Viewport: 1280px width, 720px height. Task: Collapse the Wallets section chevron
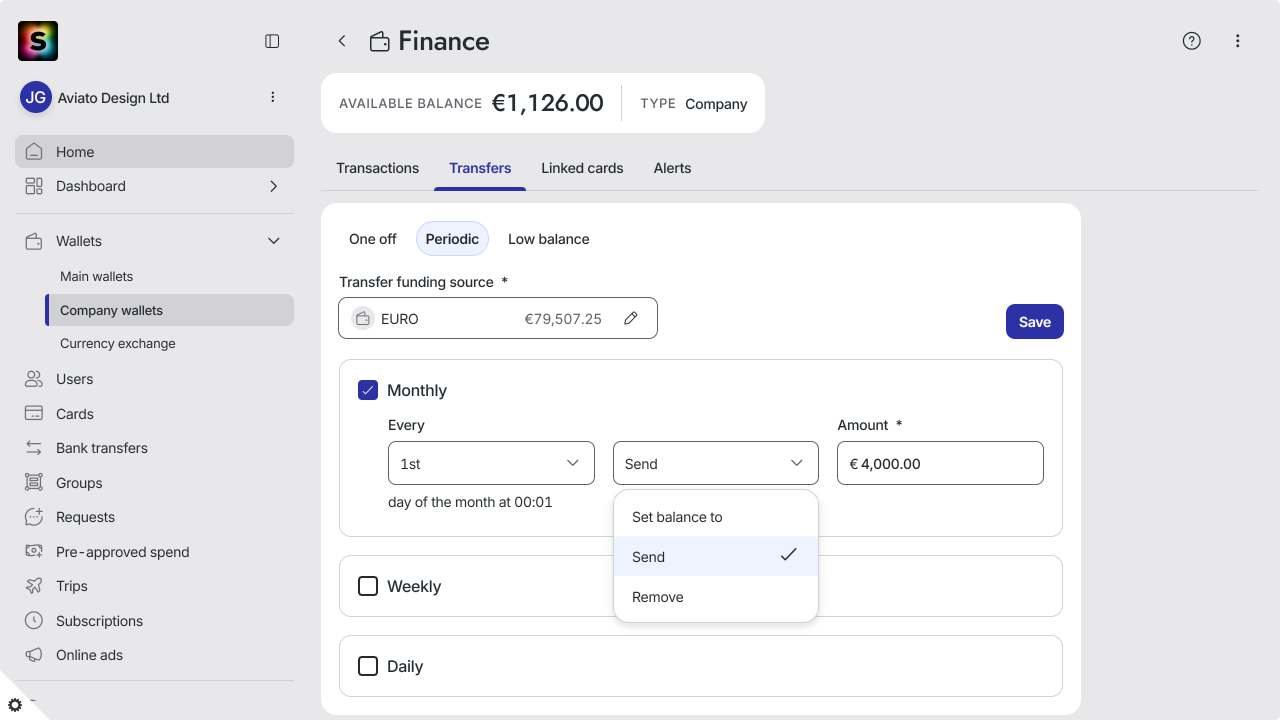click(274, 241)
